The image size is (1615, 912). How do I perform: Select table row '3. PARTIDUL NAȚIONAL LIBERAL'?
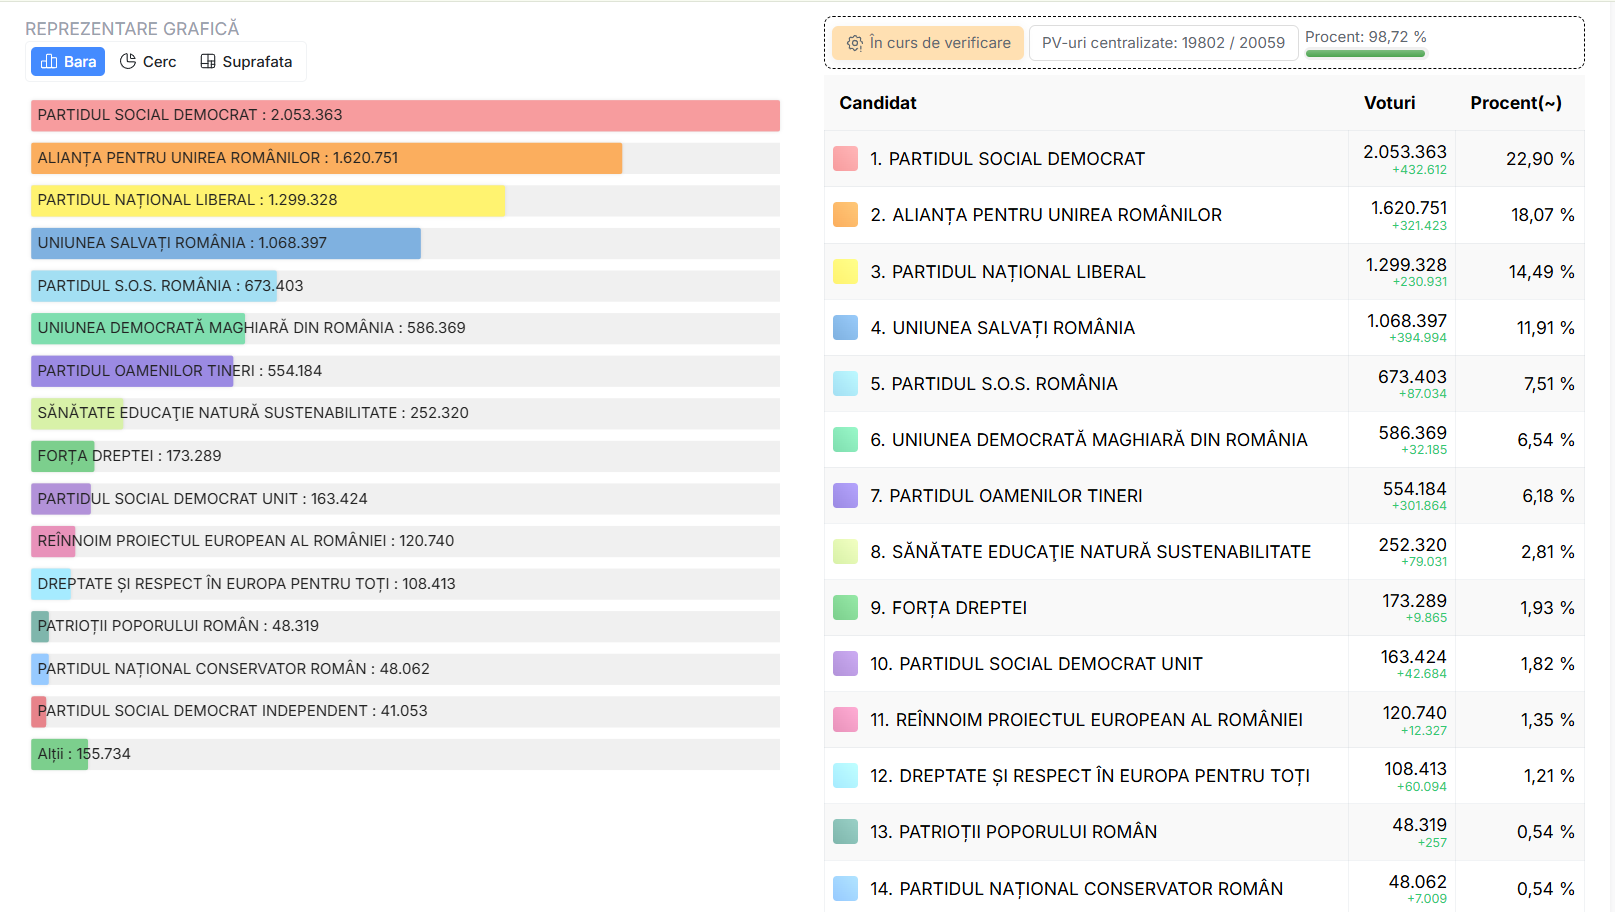tap(1204, 272)
